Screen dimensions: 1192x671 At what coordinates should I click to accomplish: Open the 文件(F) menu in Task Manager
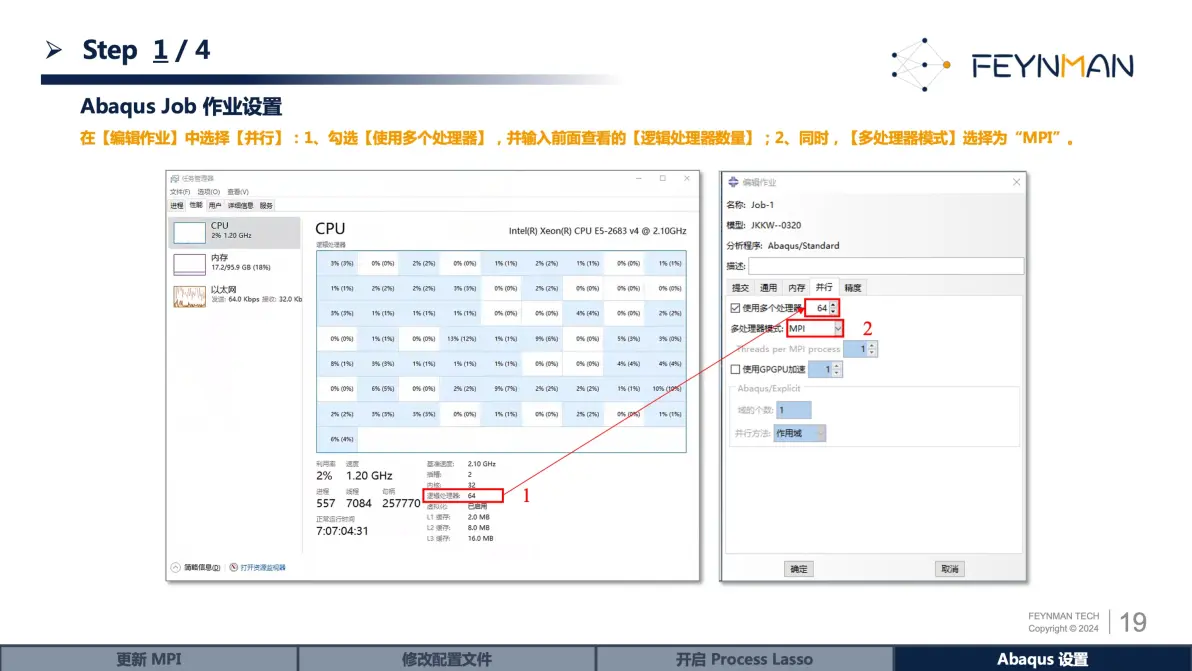click(x=179, y=192)
